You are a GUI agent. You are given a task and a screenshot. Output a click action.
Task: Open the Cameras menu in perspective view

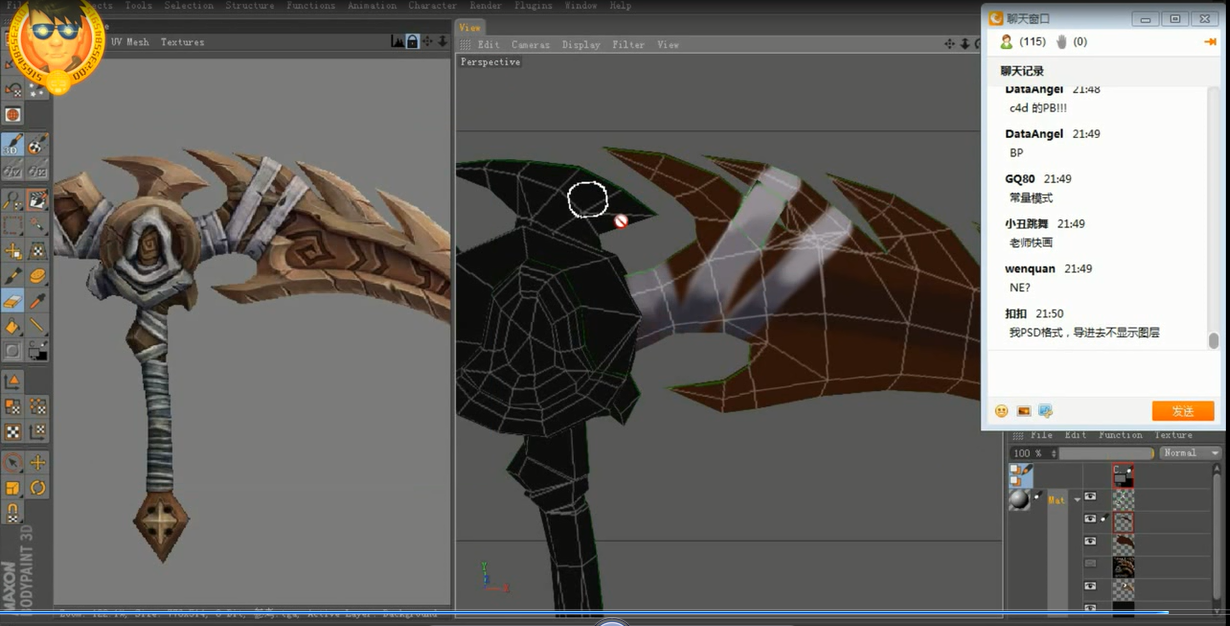point(530,45)
